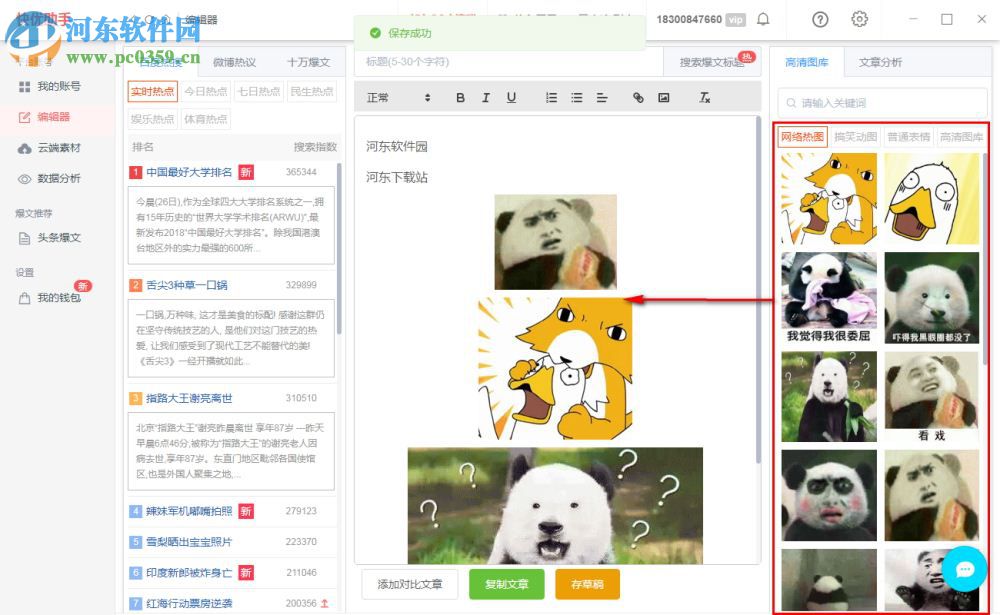The height and width of the screenshot is (615, 1000).
Task: Open the paragraph style dropdown 正常
Action: pos(399,98)
